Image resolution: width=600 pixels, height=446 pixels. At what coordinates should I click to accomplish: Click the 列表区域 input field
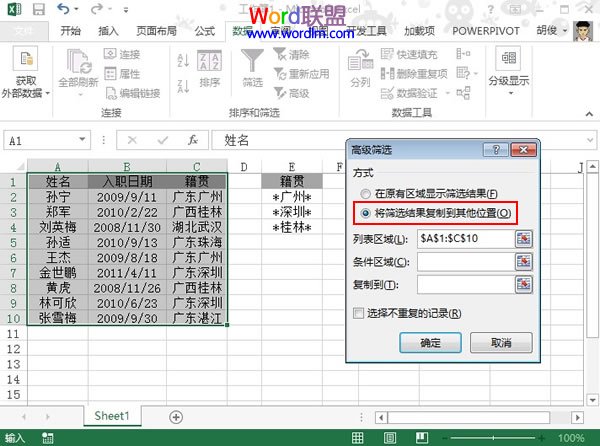pos(466,239)
